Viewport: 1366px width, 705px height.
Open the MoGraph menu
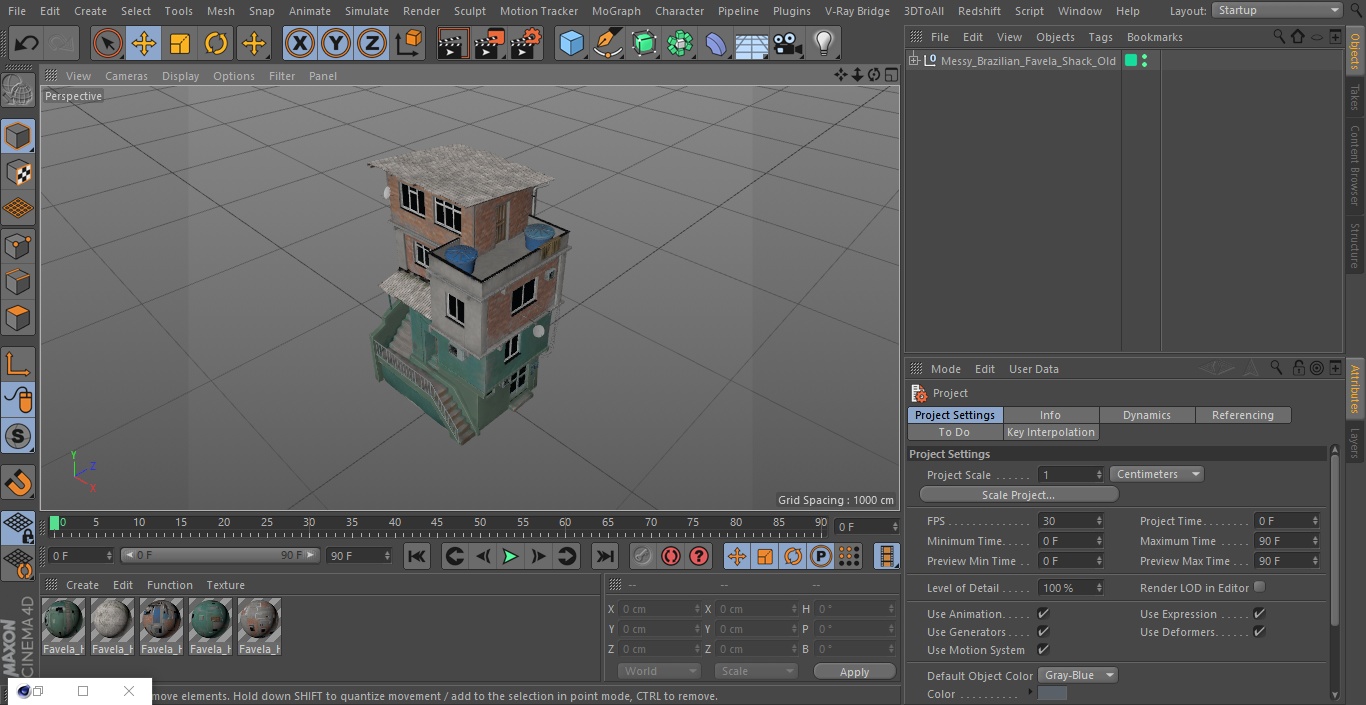(616, 11)
